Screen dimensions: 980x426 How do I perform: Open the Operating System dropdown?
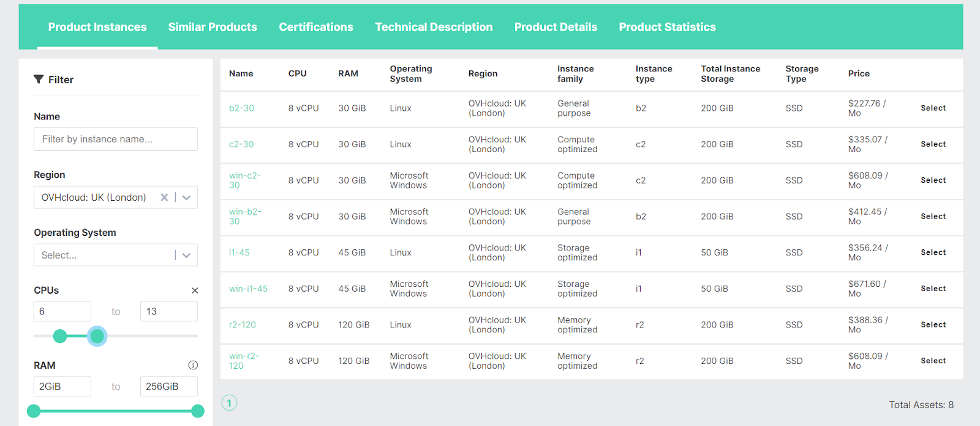(116, 255)
